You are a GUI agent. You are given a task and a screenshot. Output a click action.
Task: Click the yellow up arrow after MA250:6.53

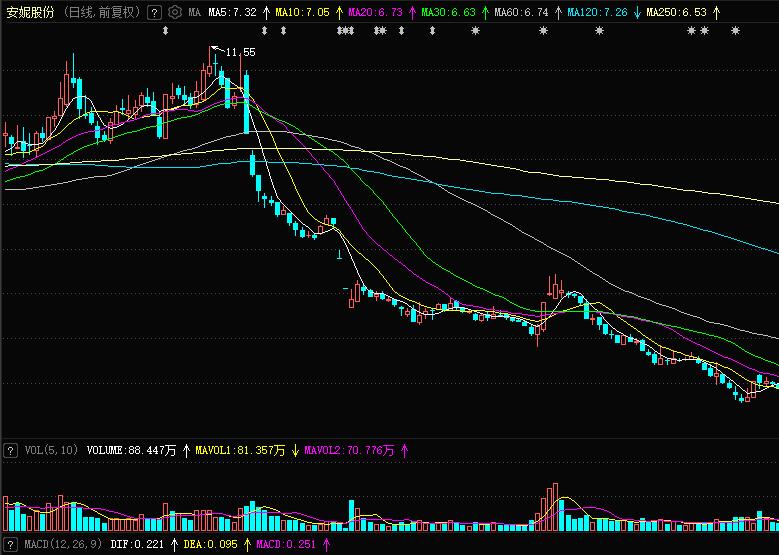click(716, 12)
